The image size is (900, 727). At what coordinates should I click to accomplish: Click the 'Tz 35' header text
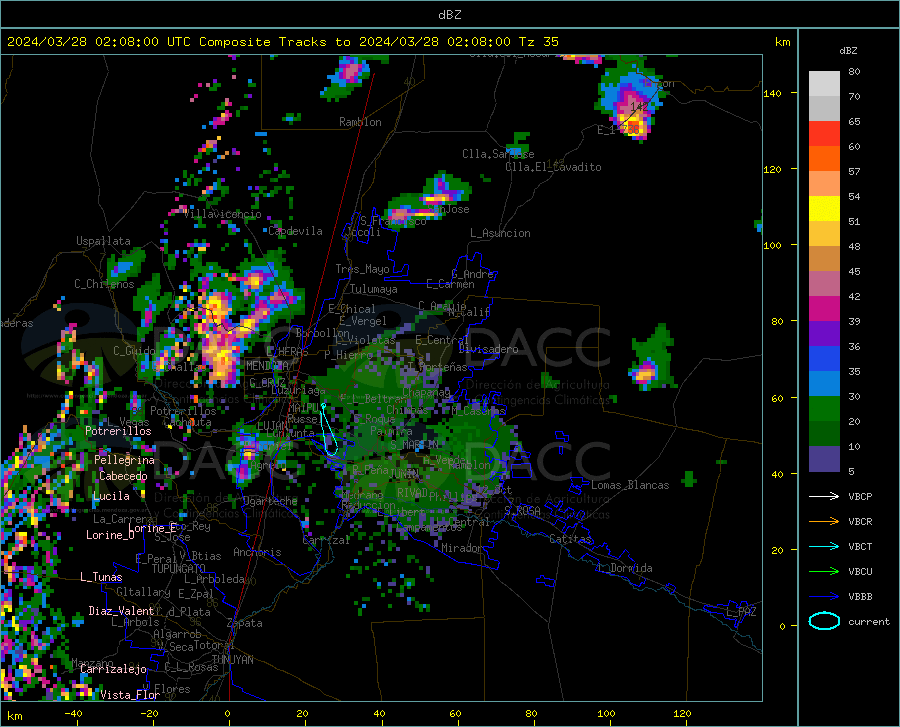(538, 42)
